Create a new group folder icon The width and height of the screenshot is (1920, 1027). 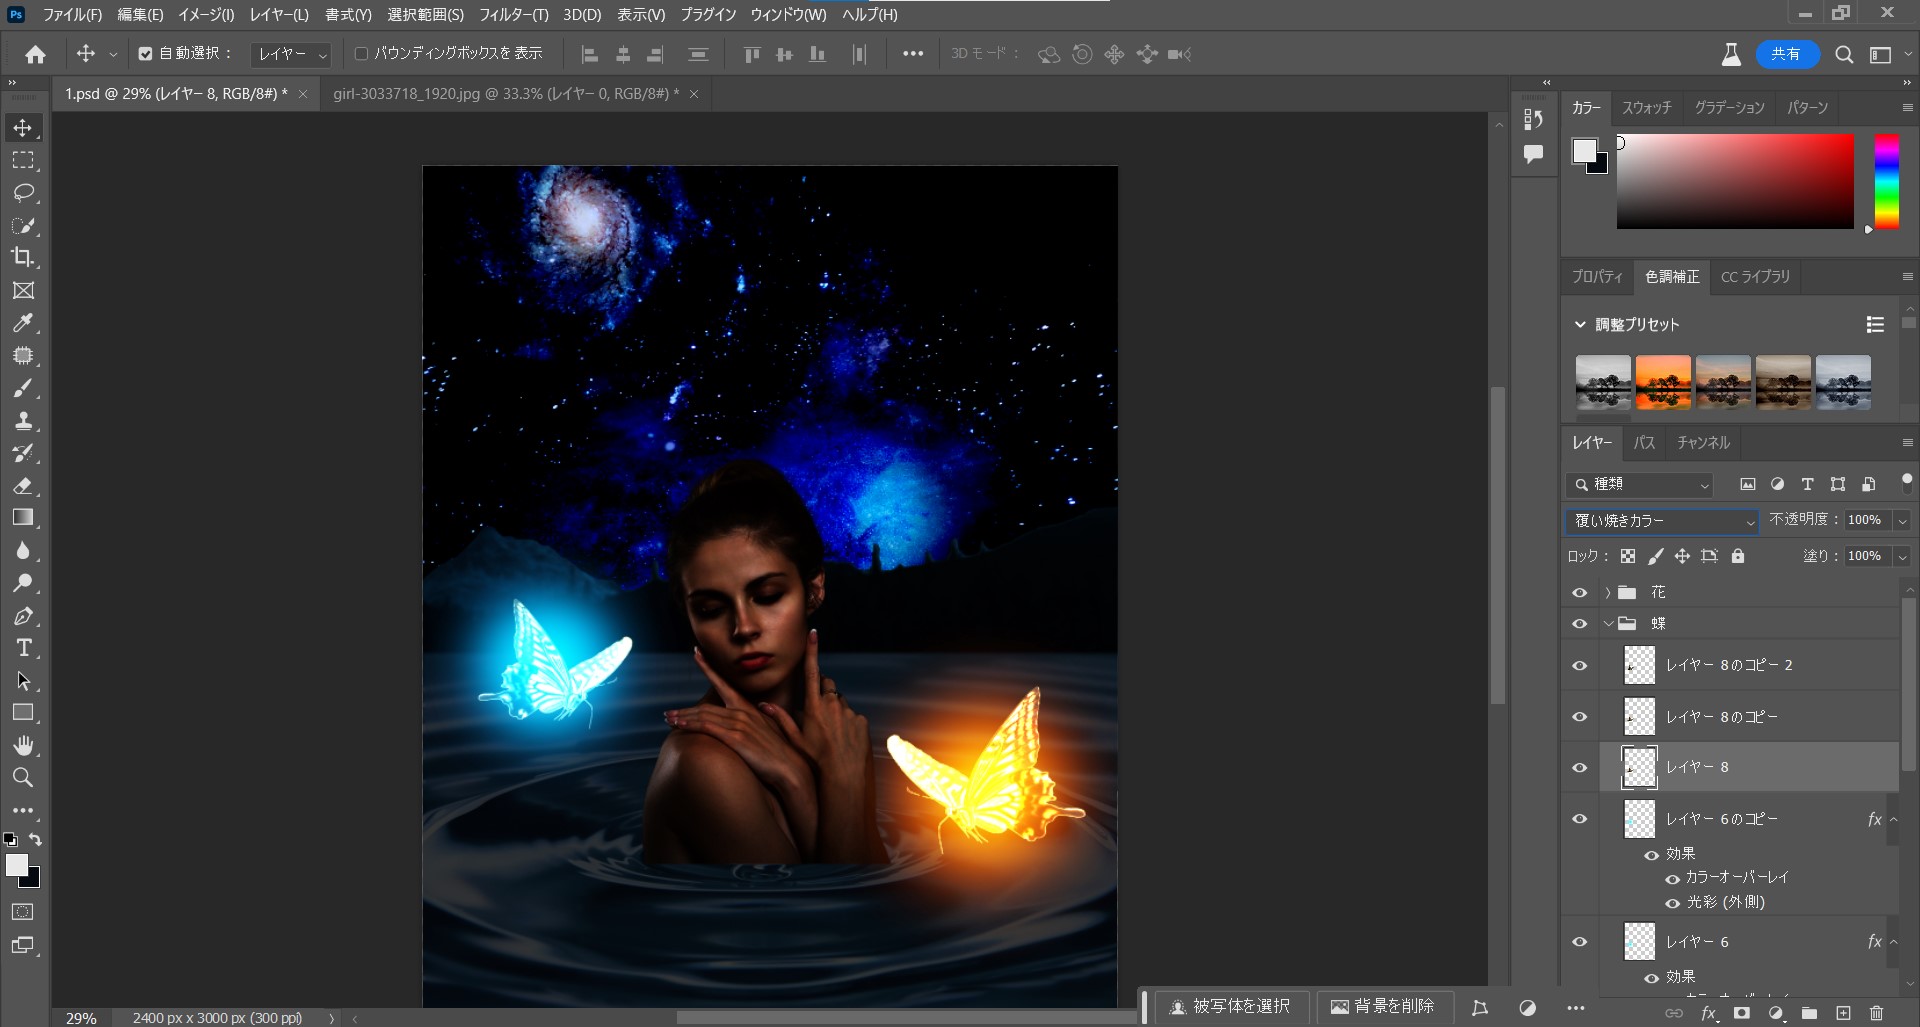[x=1809, y=1013]
